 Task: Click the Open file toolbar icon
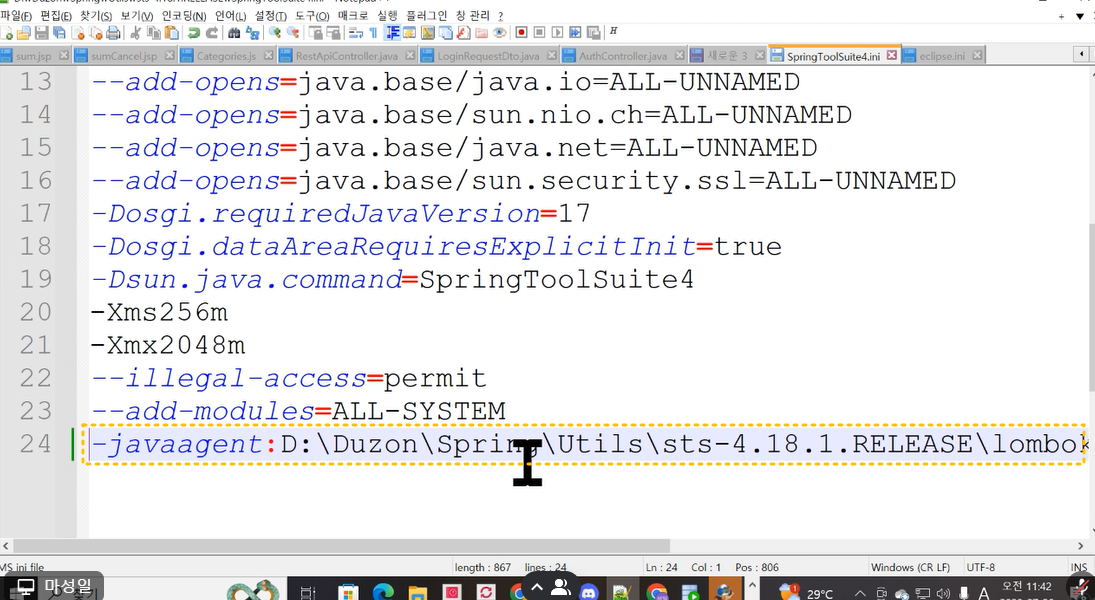coord(24,33)
